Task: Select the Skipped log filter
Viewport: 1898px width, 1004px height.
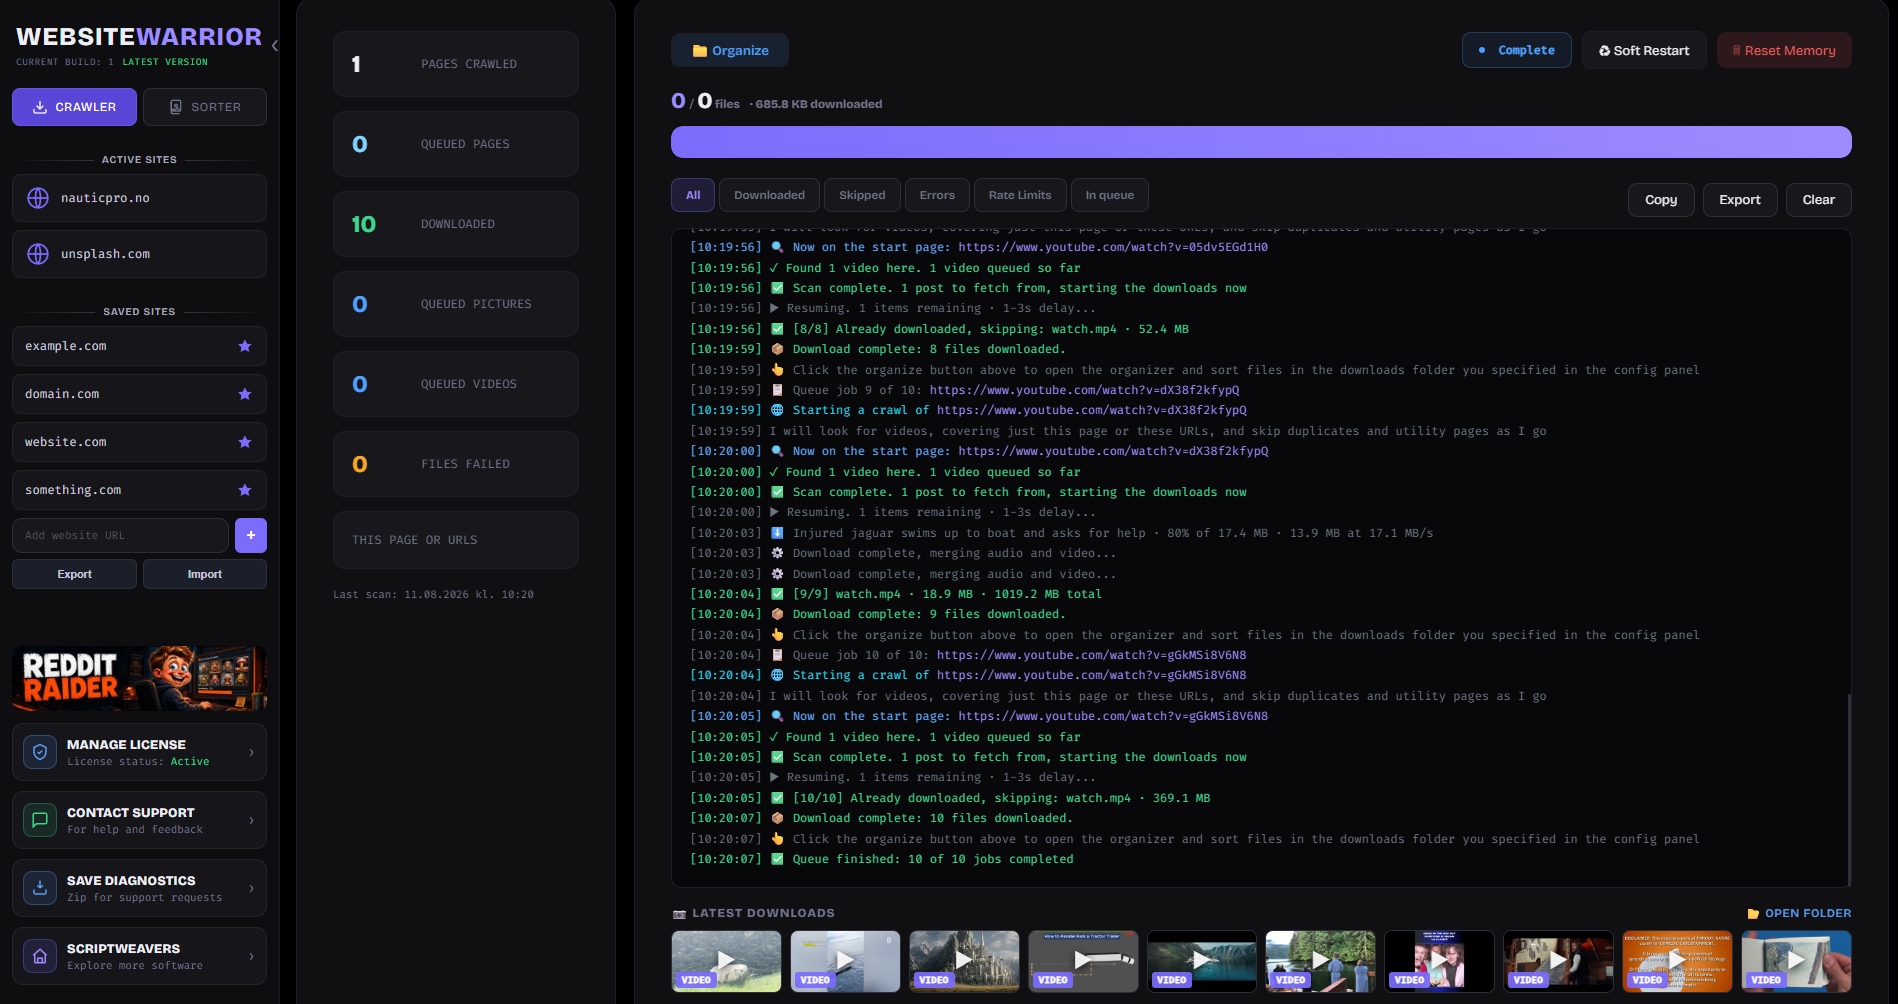Action: (x=862, y=195)
